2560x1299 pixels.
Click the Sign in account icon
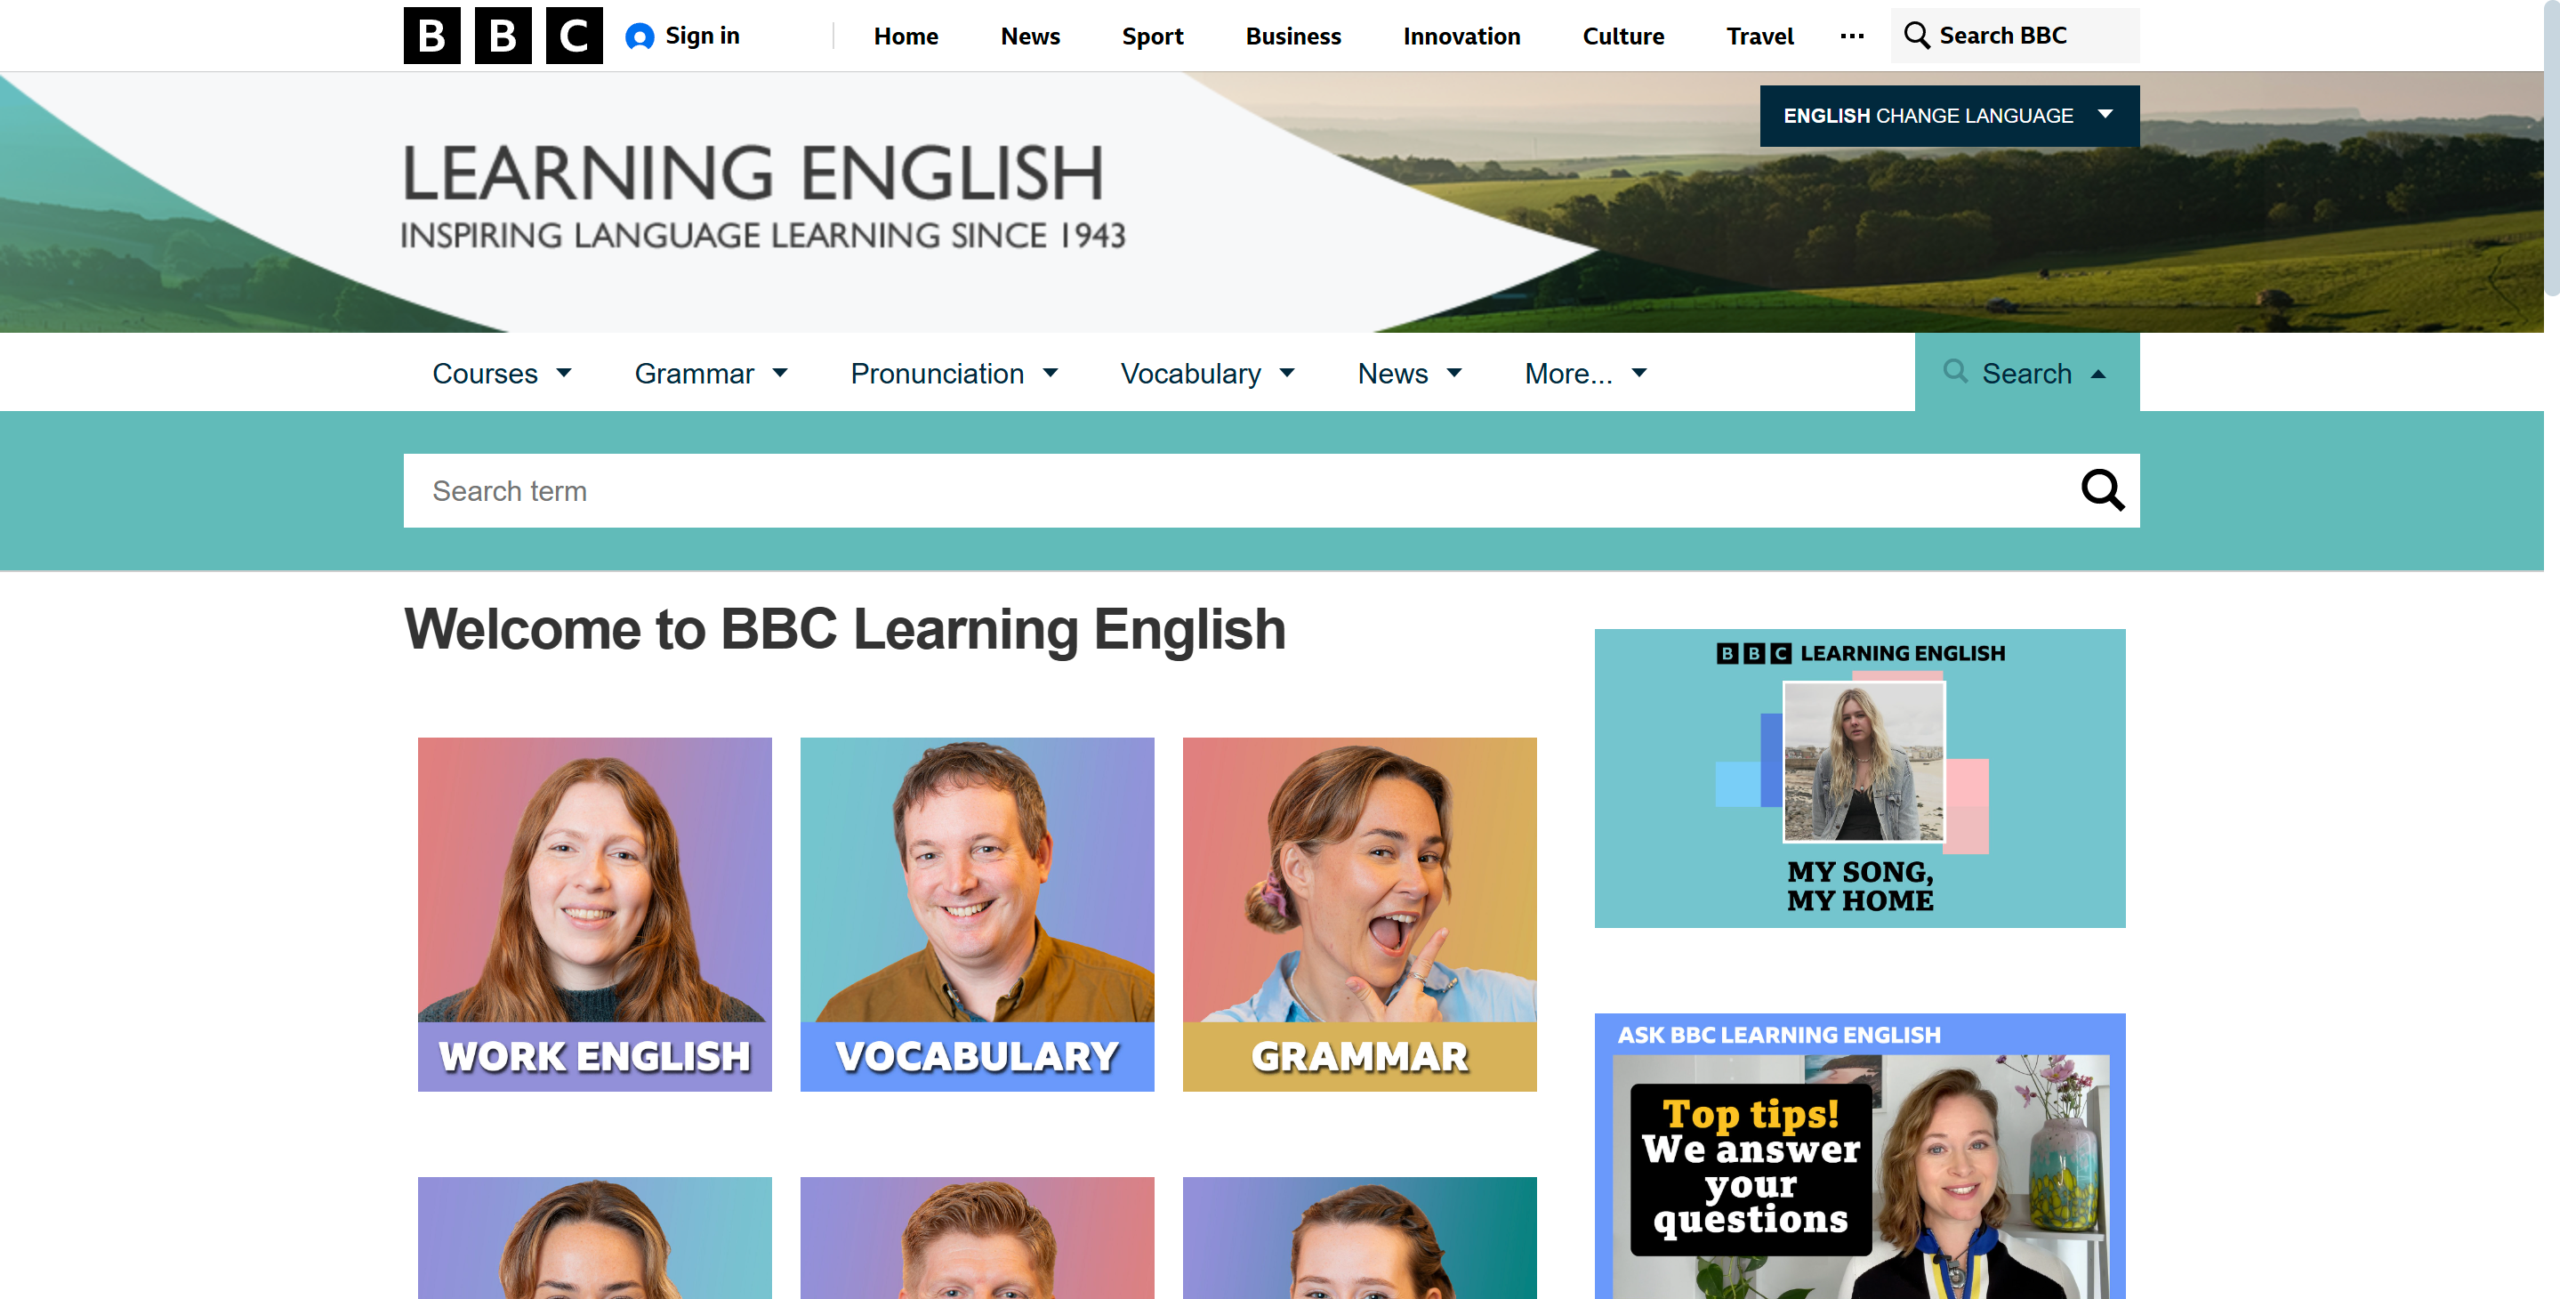click(640, 36)
